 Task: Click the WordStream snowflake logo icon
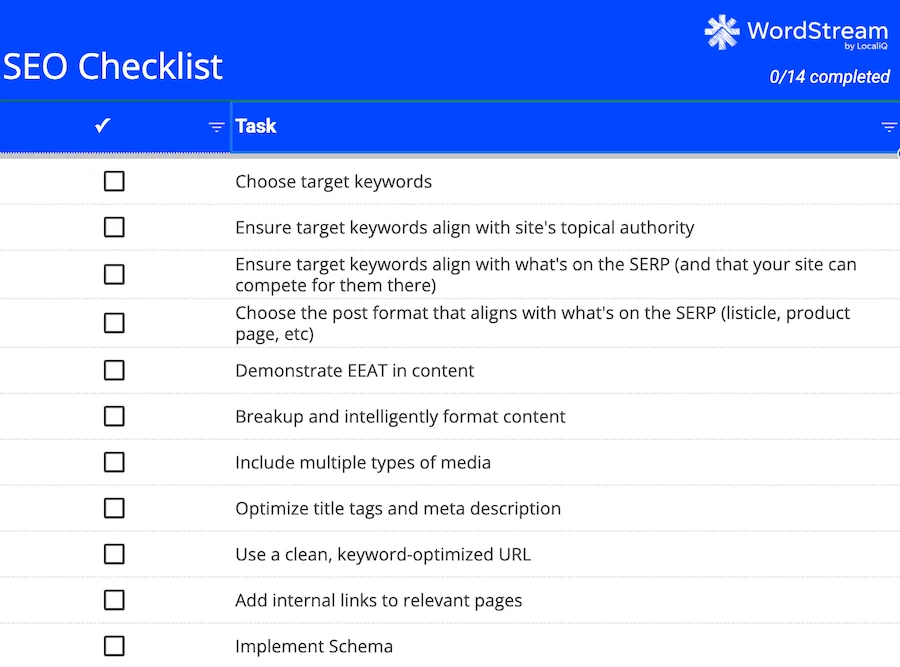(722, 32)
